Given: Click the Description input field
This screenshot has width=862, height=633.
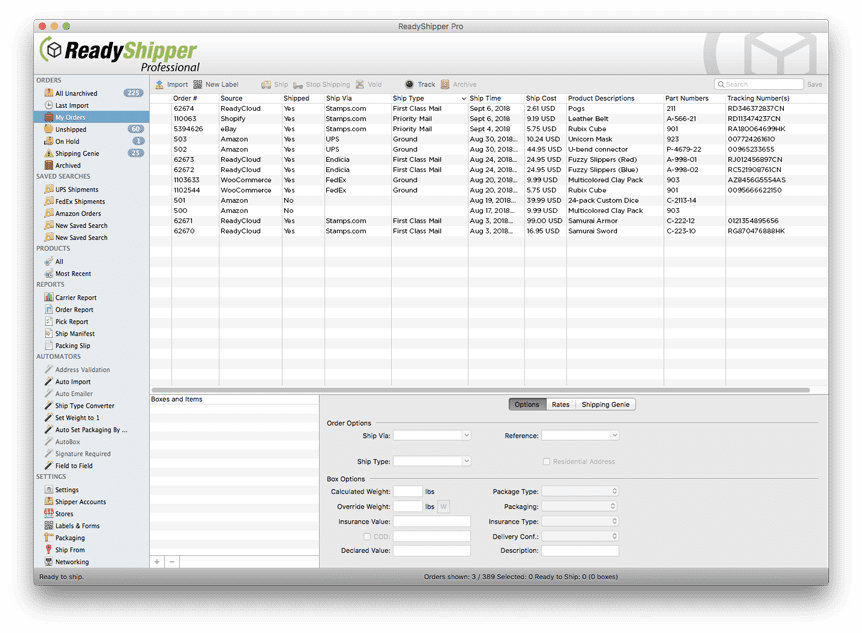Looking at the screenshot, I should pyautogui.click(x=580, y=551).
